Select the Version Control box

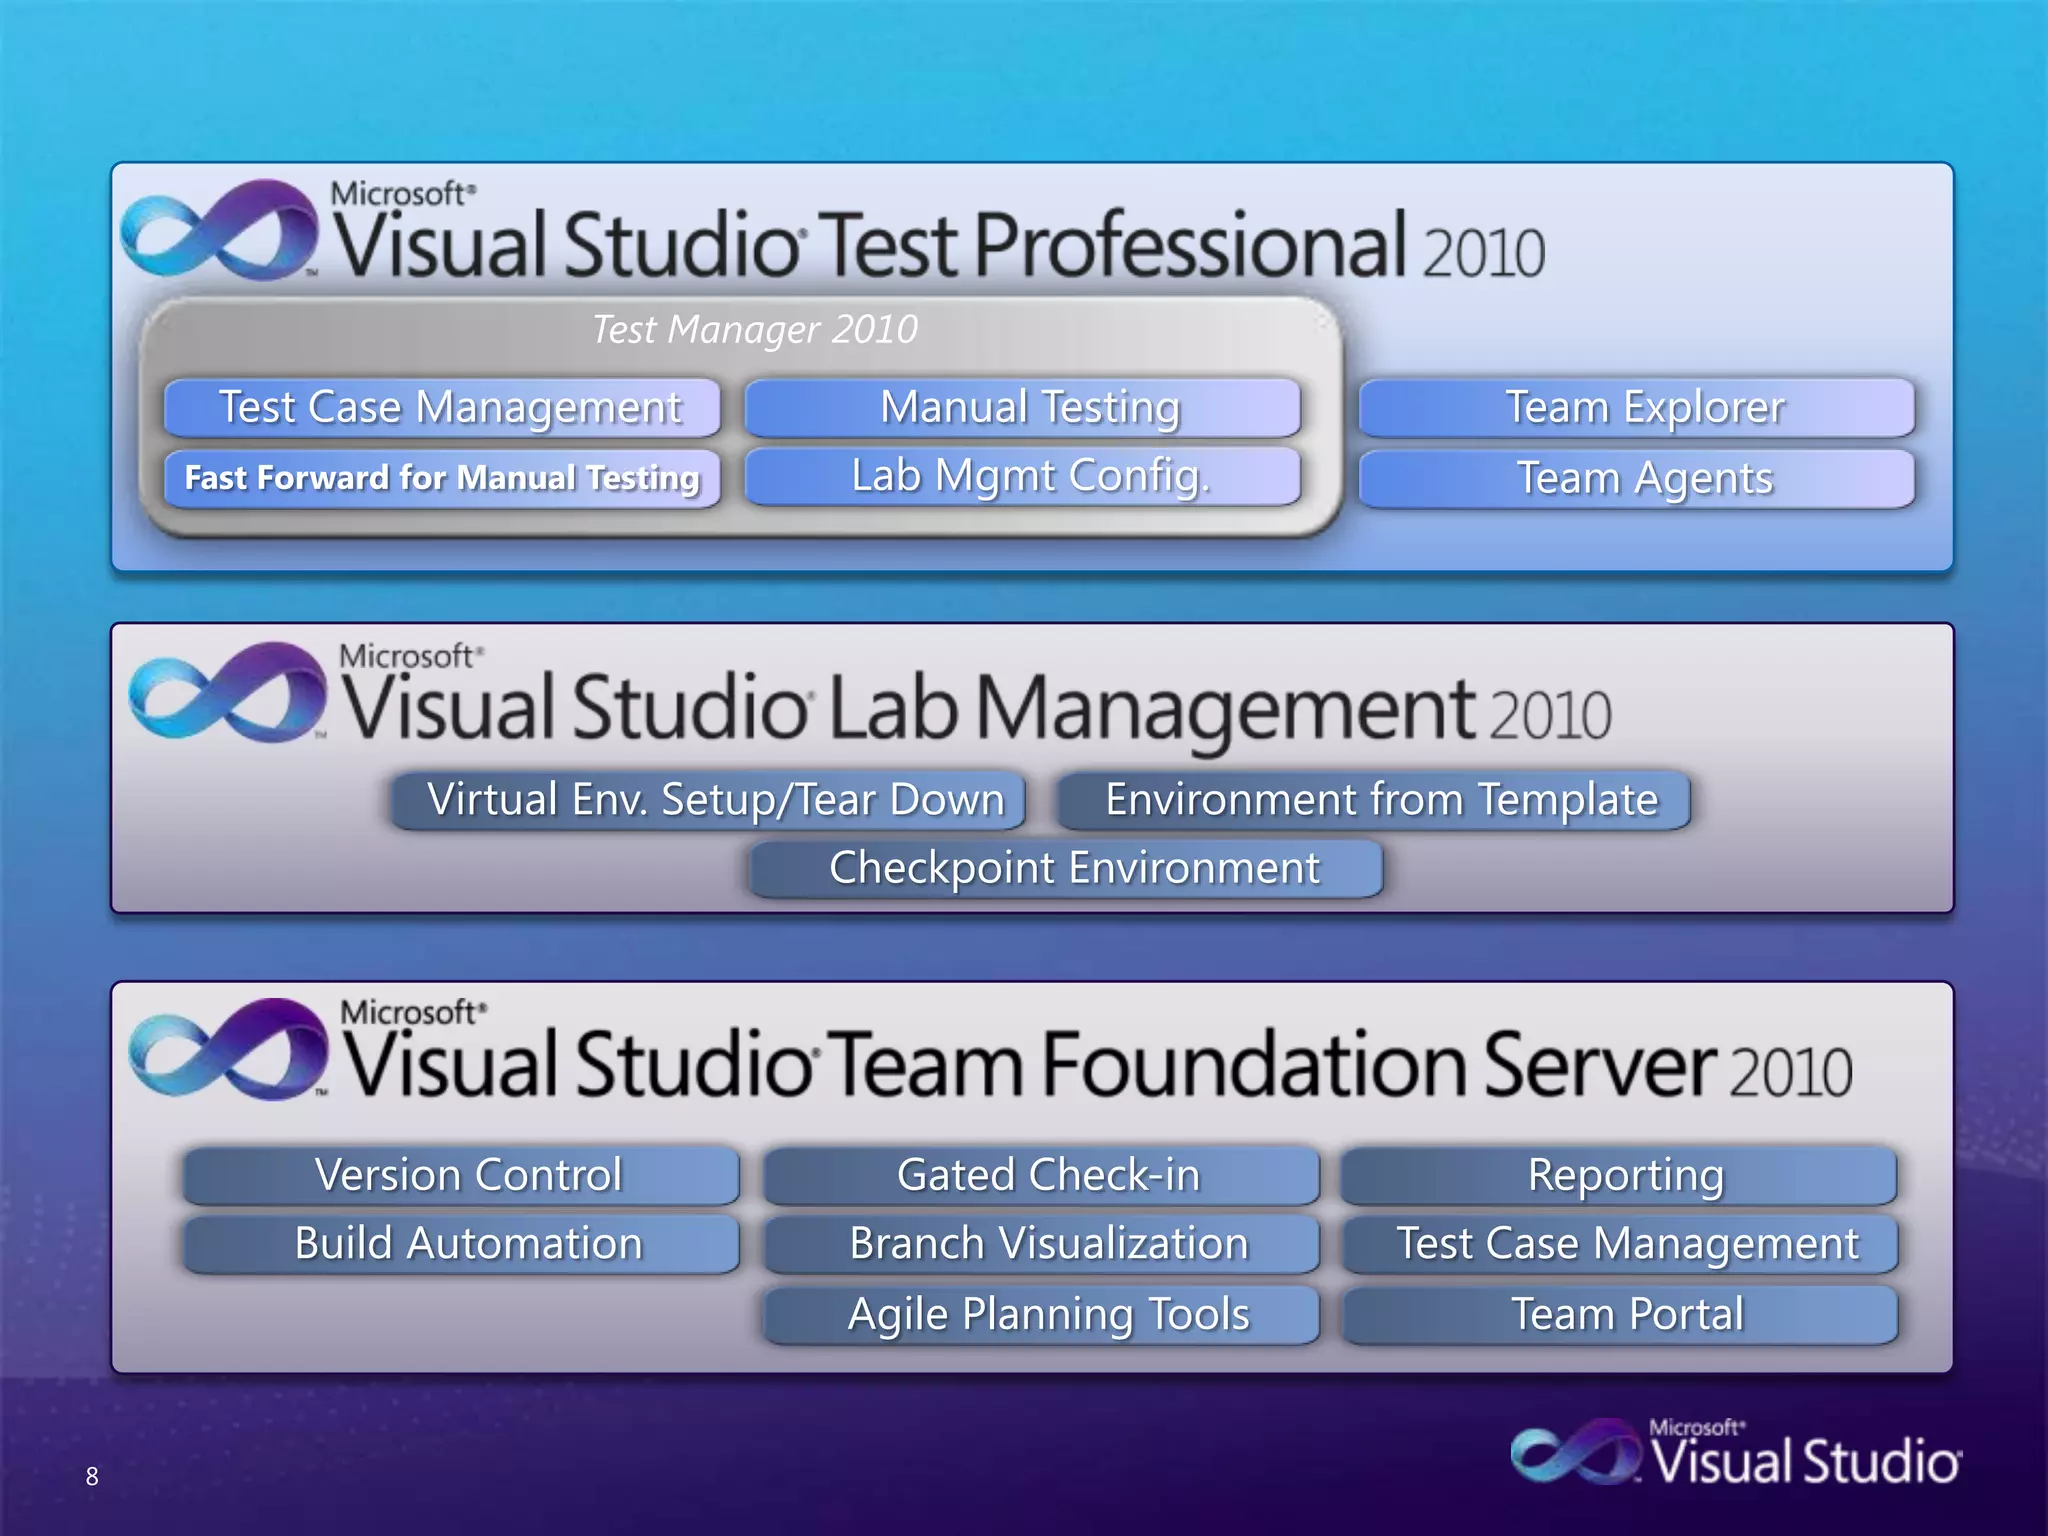pos(462,1175)
